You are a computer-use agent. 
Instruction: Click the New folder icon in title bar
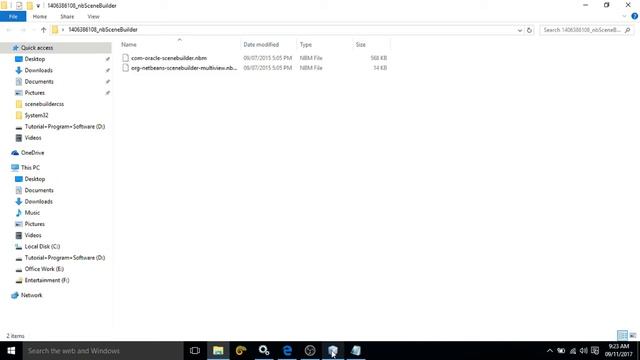(x=29, y=6)
